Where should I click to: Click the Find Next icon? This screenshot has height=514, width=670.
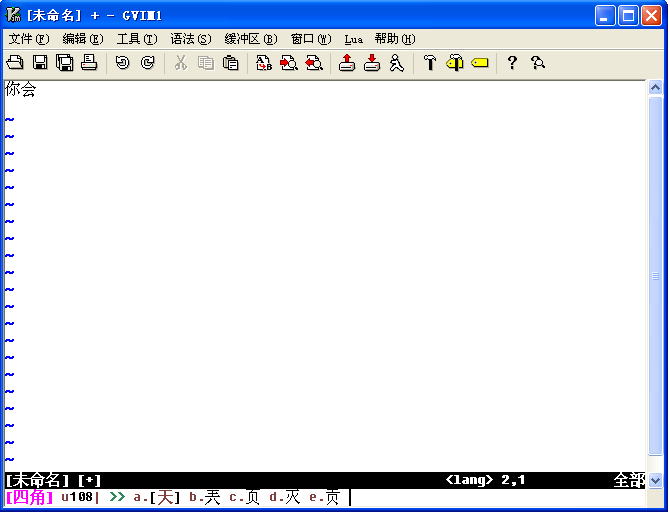(x=289, y=63)
